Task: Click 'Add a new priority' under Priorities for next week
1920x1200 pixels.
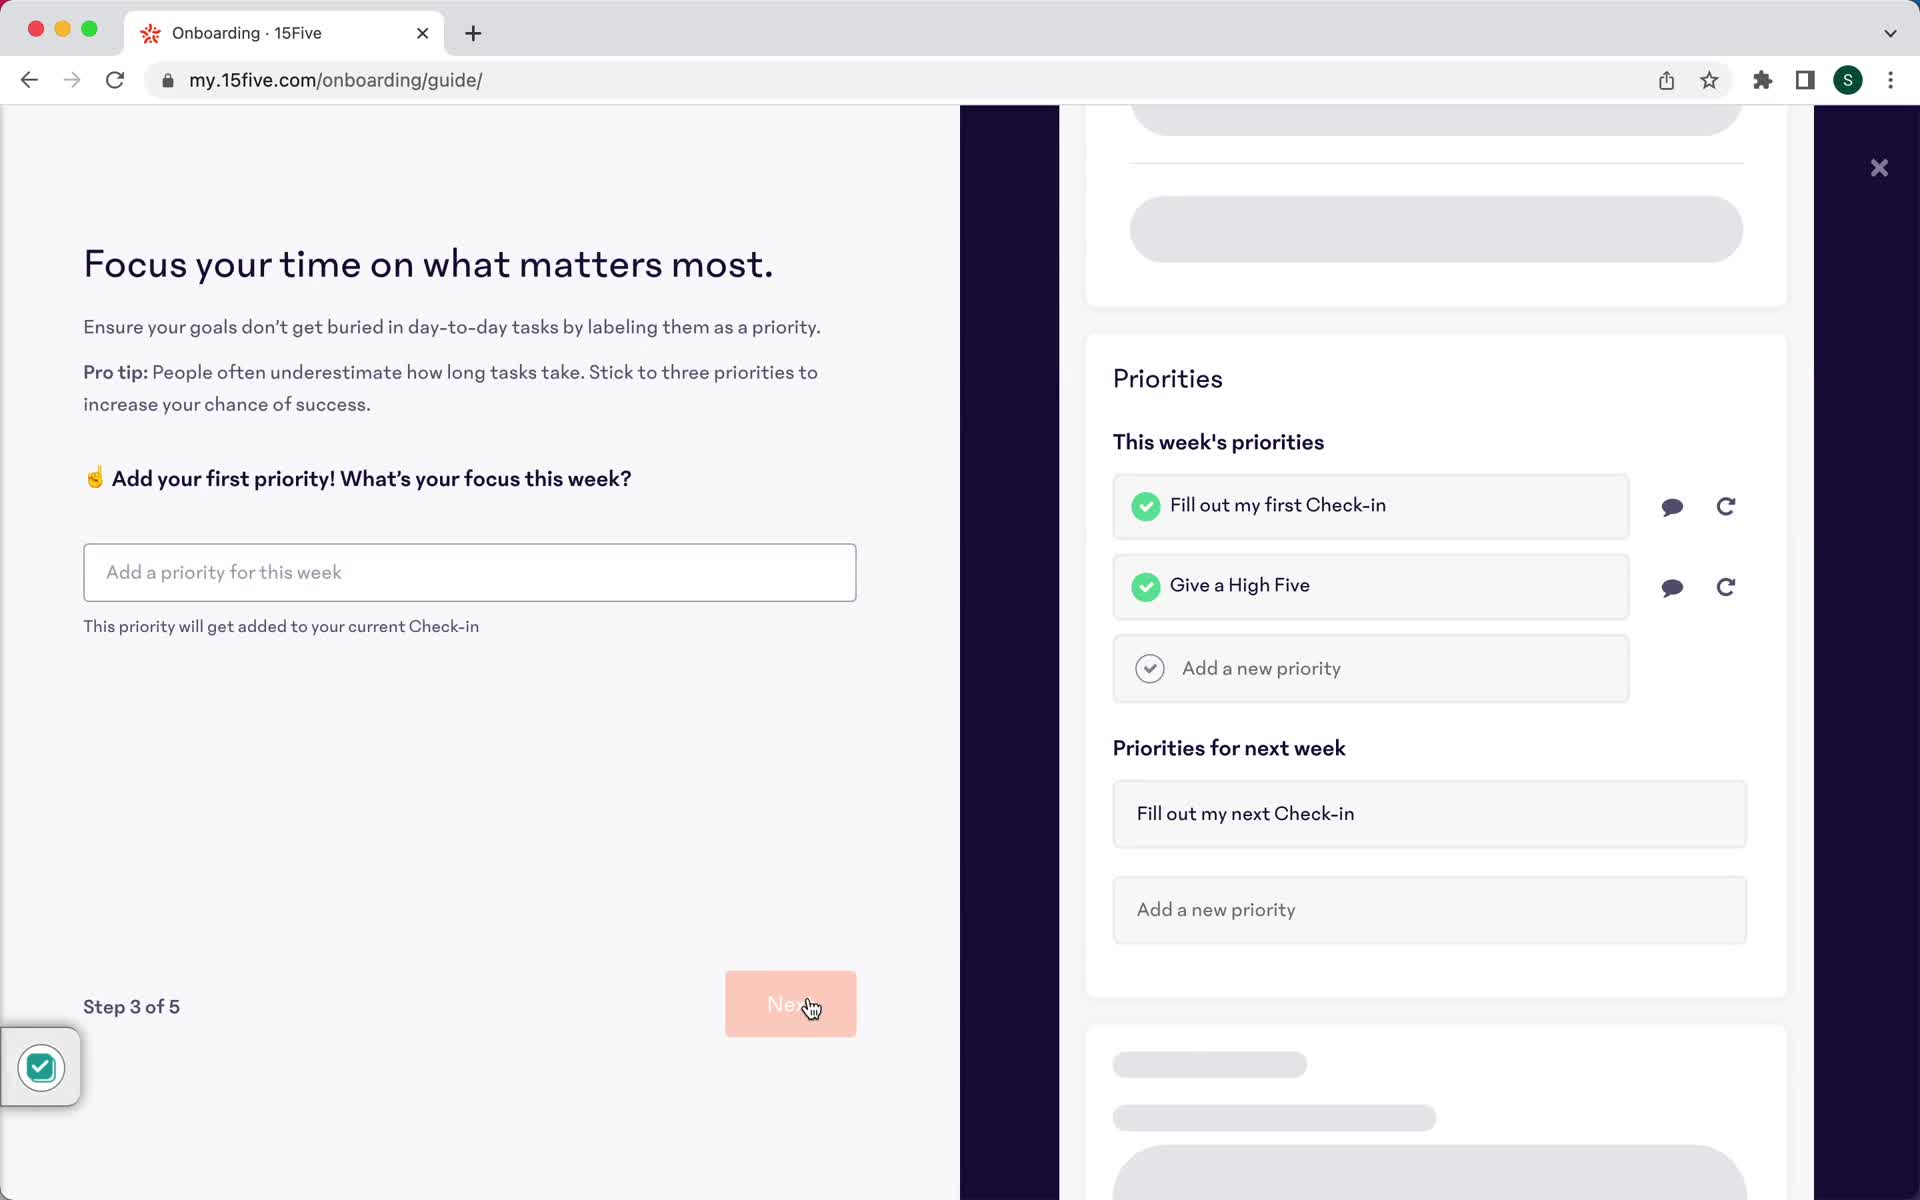Action: pyautogui.click(x=1429, y=910)
